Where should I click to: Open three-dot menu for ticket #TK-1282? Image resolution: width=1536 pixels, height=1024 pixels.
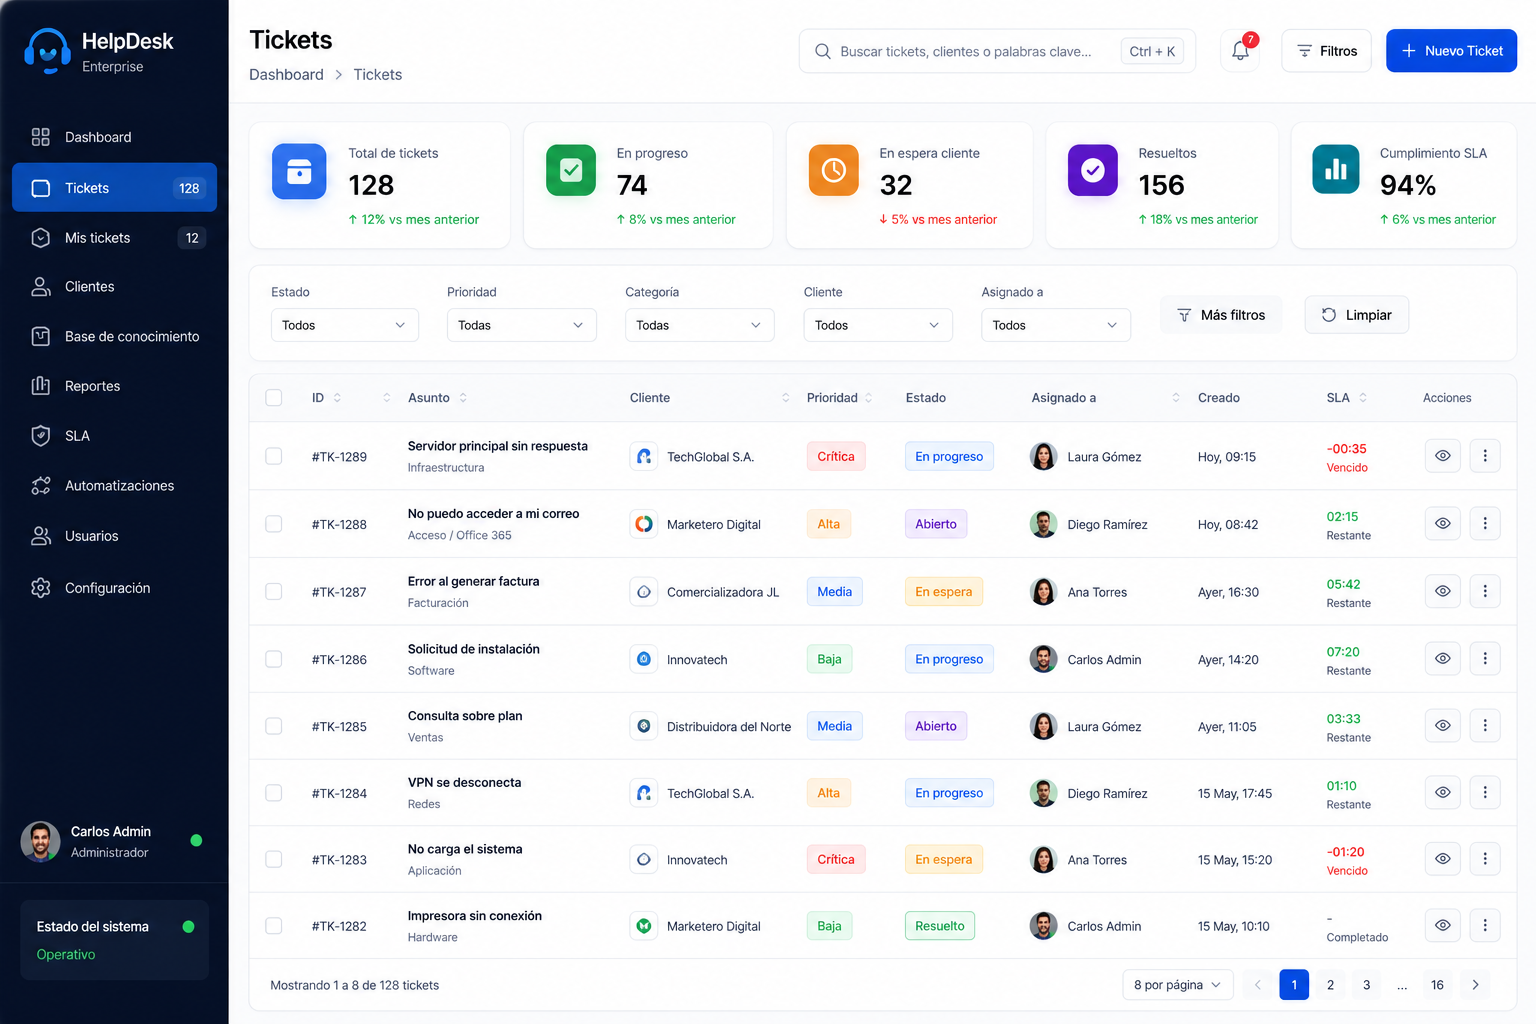click(x=1485, y=925)
